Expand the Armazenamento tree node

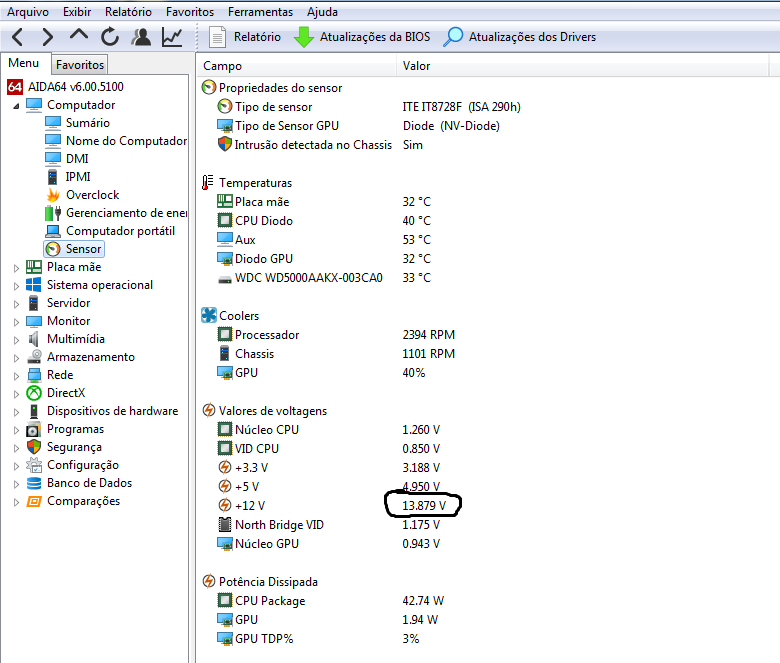point(16,357)
